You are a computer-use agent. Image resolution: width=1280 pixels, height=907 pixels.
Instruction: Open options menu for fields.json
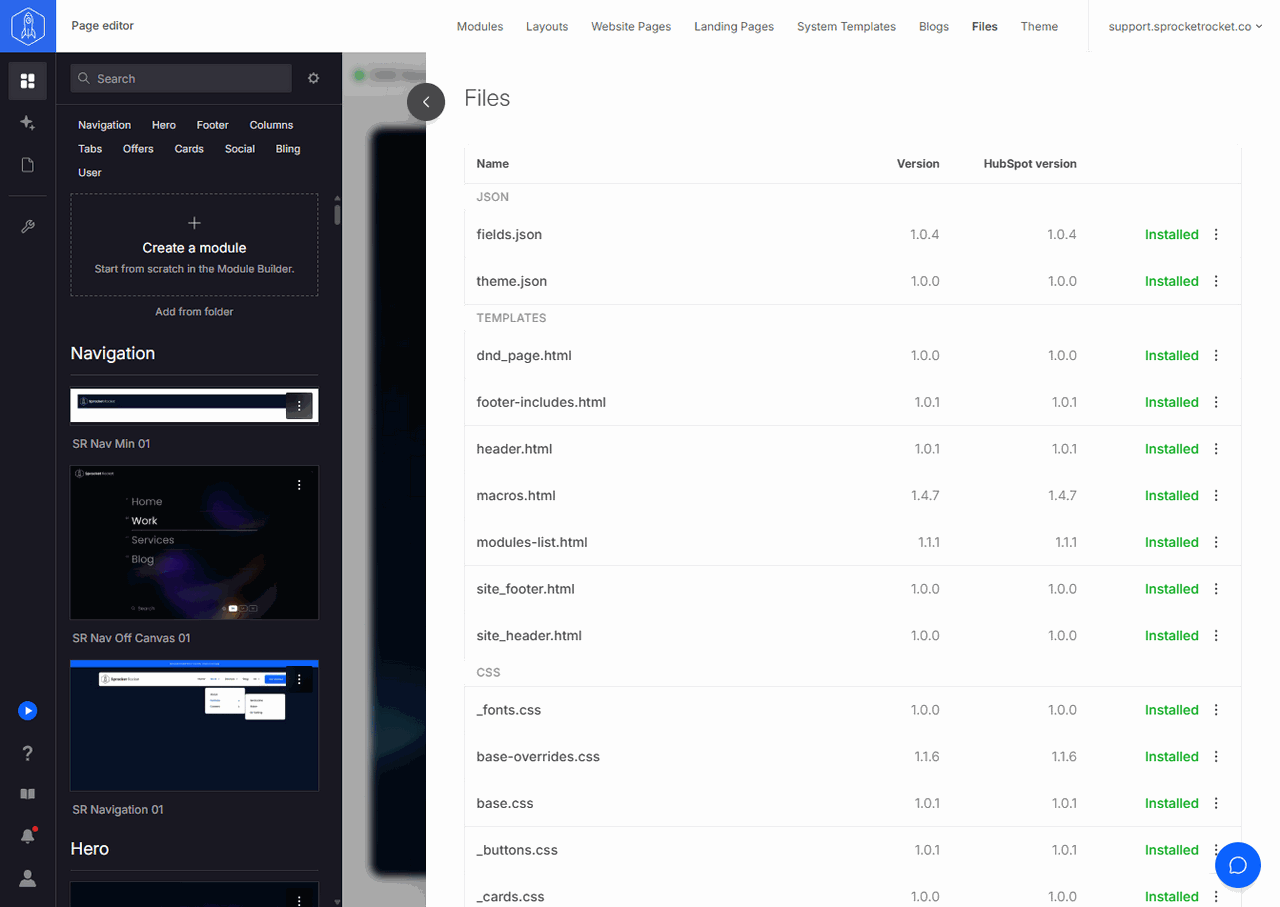[1216, 235]
